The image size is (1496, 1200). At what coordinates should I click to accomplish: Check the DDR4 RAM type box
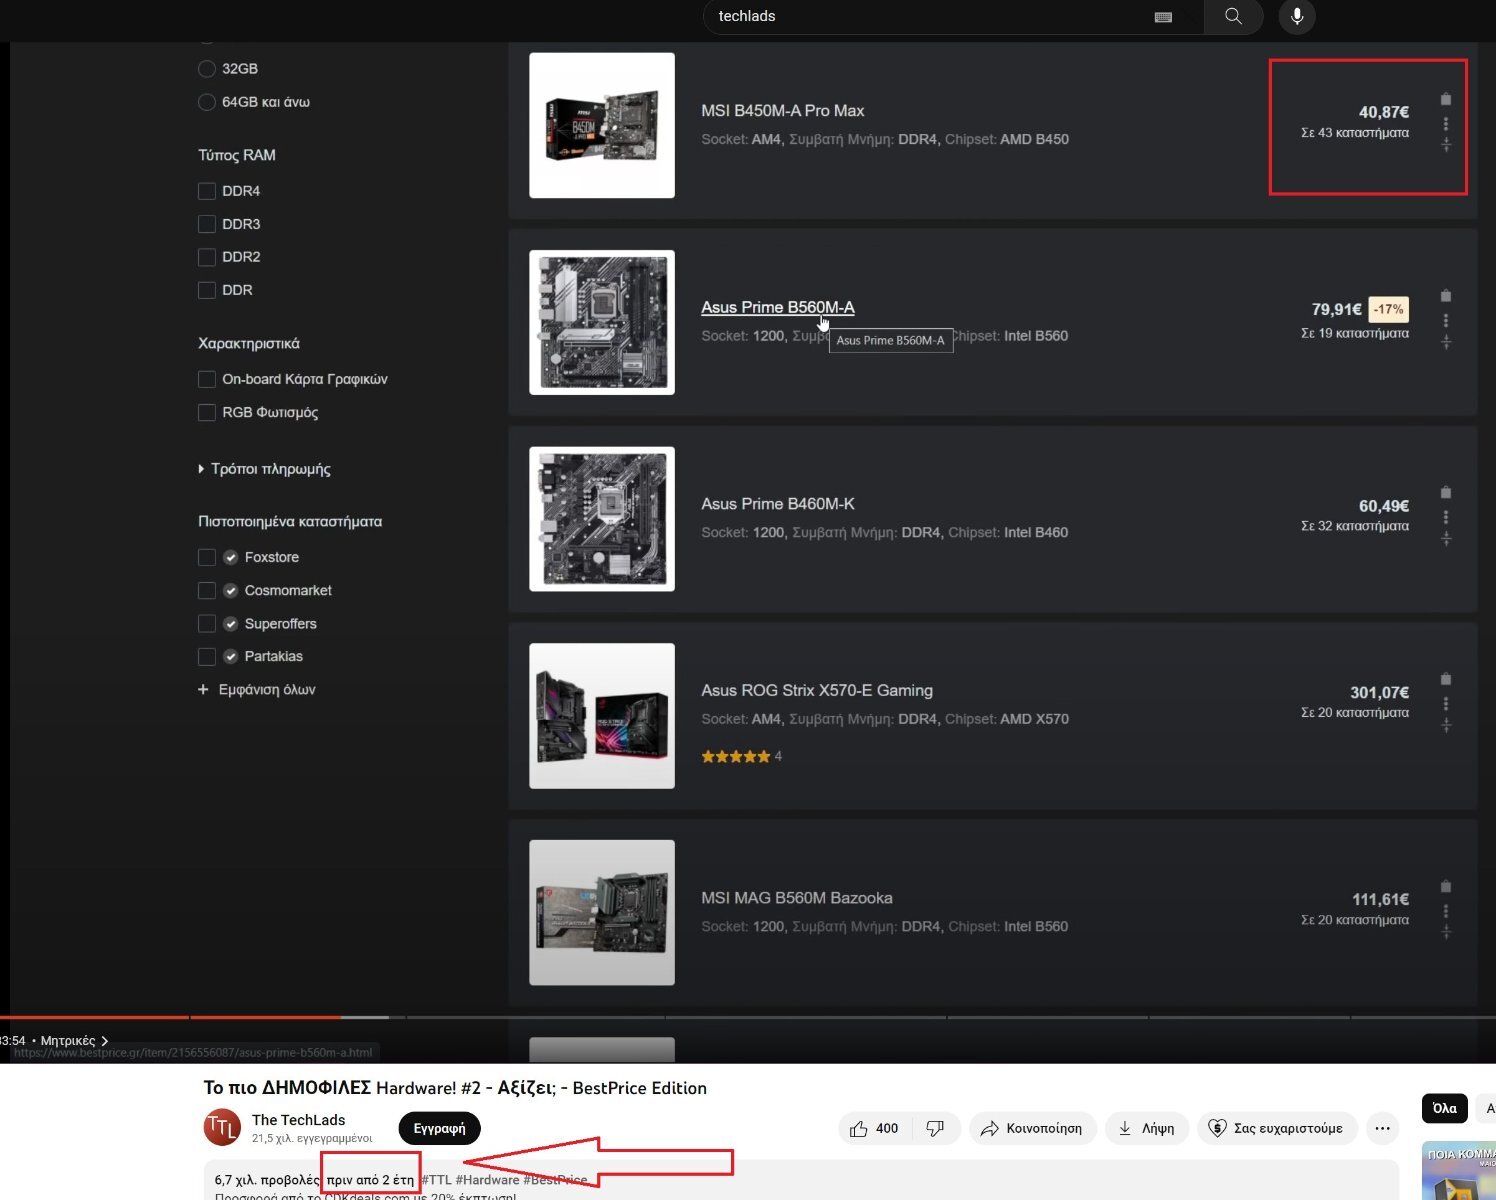[x=207, y=191]
